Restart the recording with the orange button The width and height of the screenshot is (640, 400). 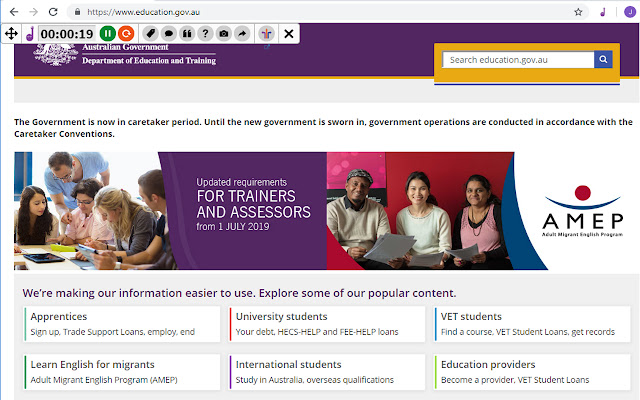pos(126,33)
